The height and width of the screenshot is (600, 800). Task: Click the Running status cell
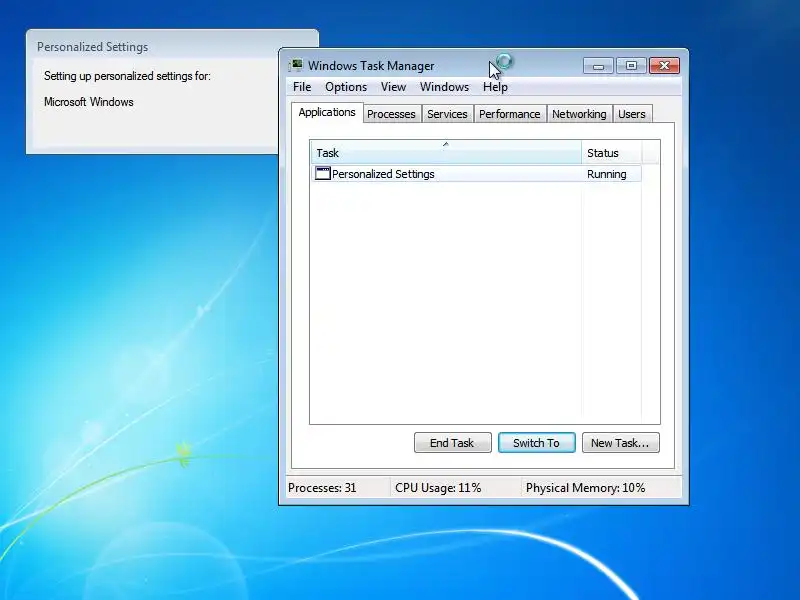[606, 174]
